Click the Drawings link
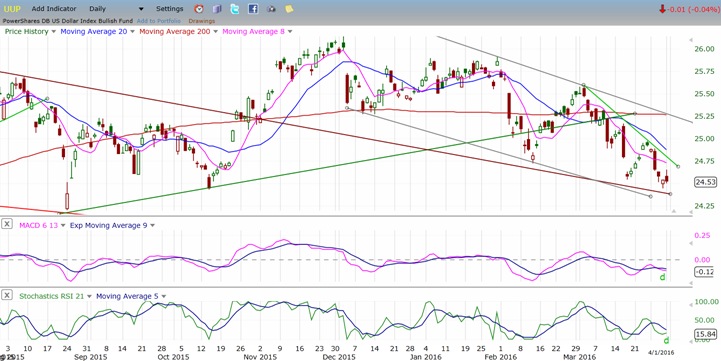Image resolution: width=721 pixels, height=361 pixels. pyautogui.click(x=201, y=21)
